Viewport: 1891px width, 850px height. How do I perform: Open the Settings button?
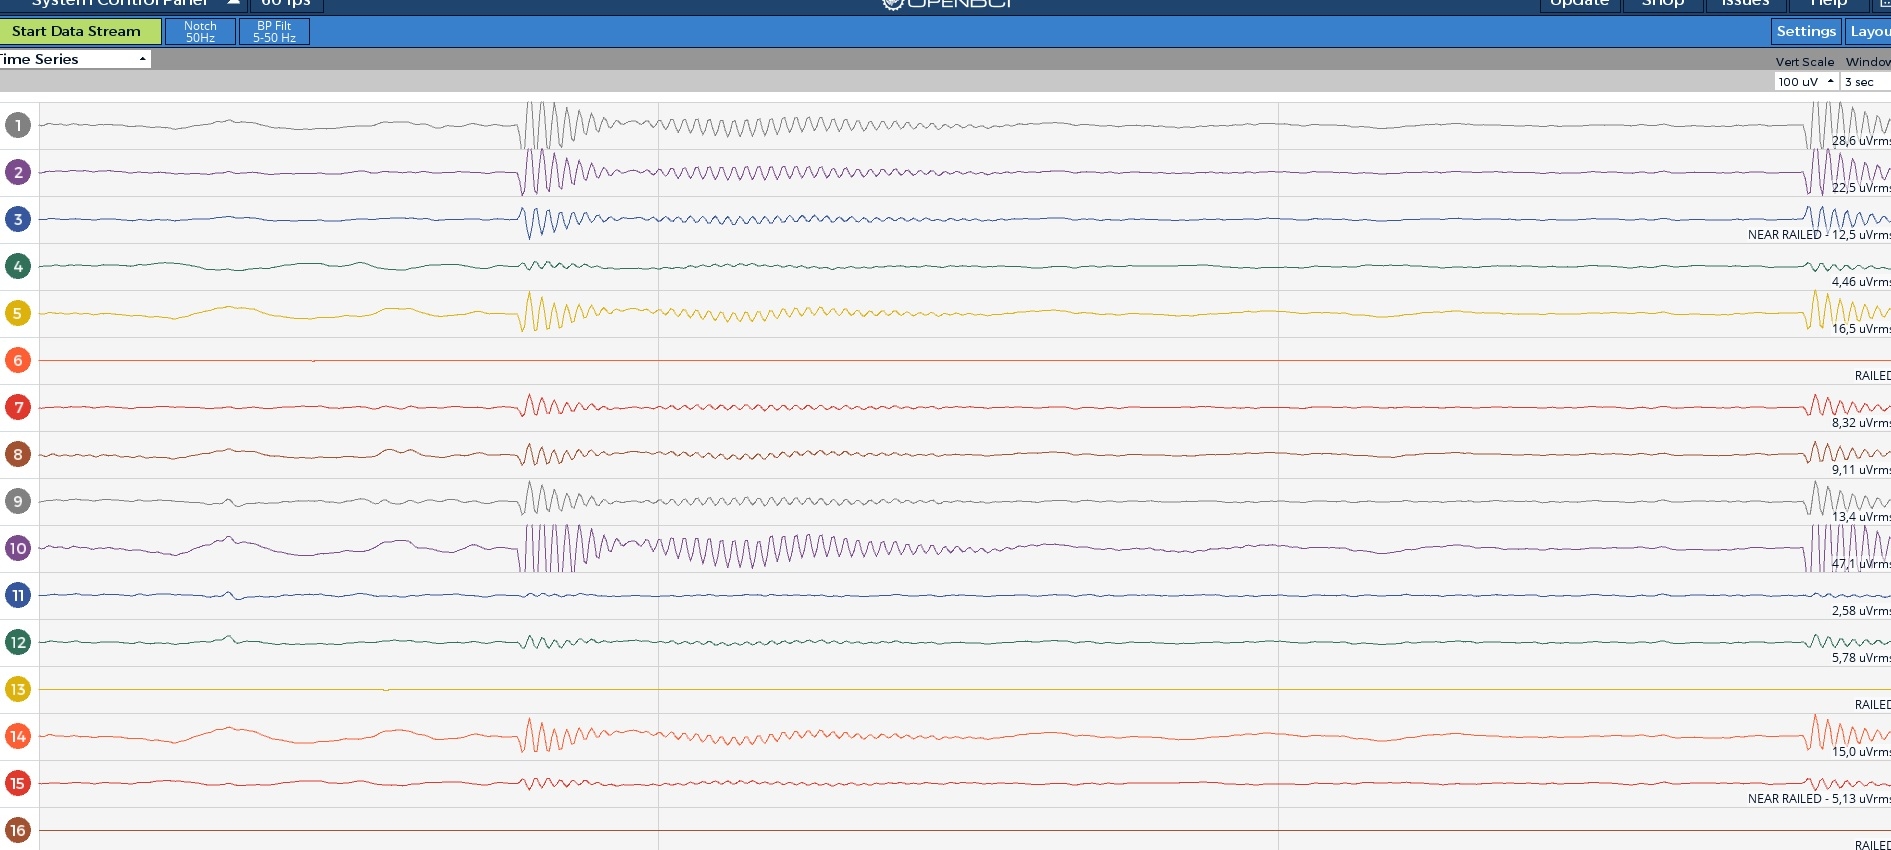(1805, 31)
